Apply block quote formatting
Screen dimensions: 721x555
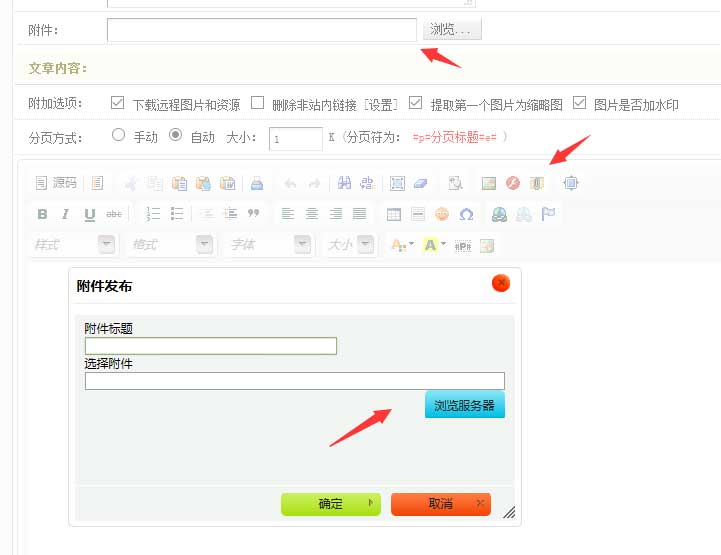(253, 213)
